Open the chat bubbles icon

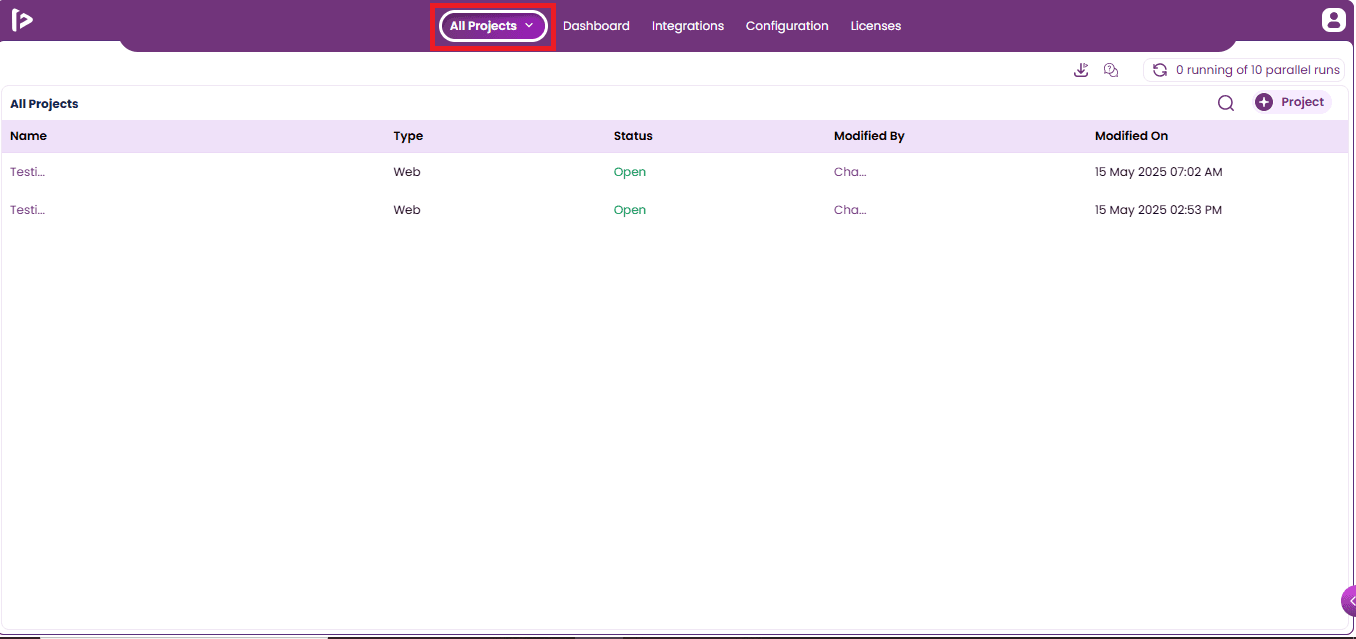[x=1111, y=70]
